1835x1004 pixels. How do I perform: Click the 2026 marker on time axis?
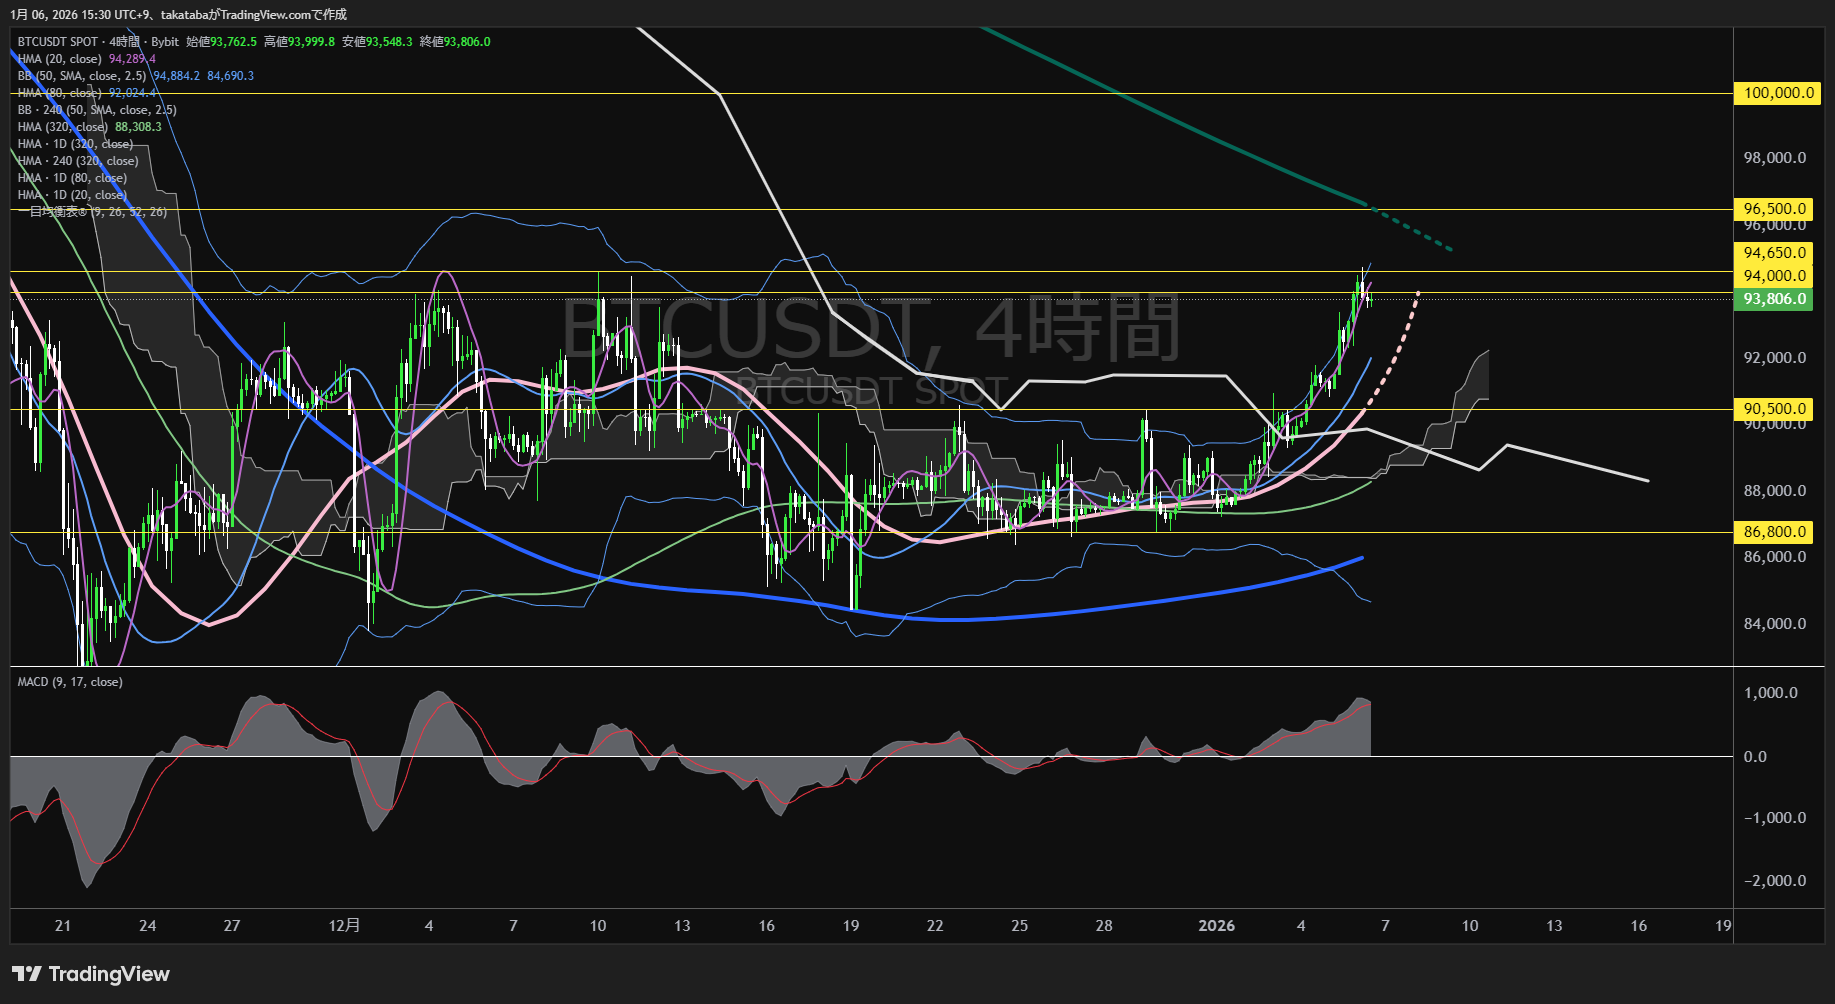[1216, 926]
